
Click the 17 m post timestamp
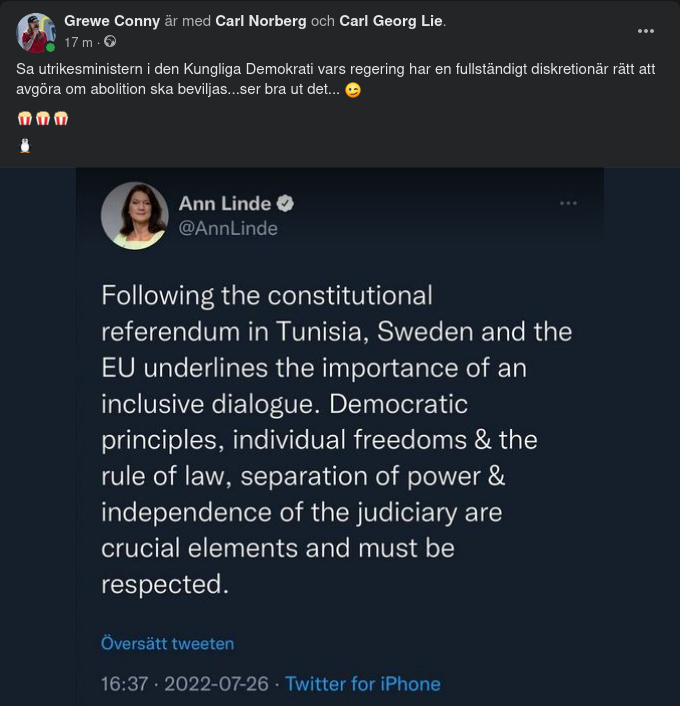click(78, 42)
